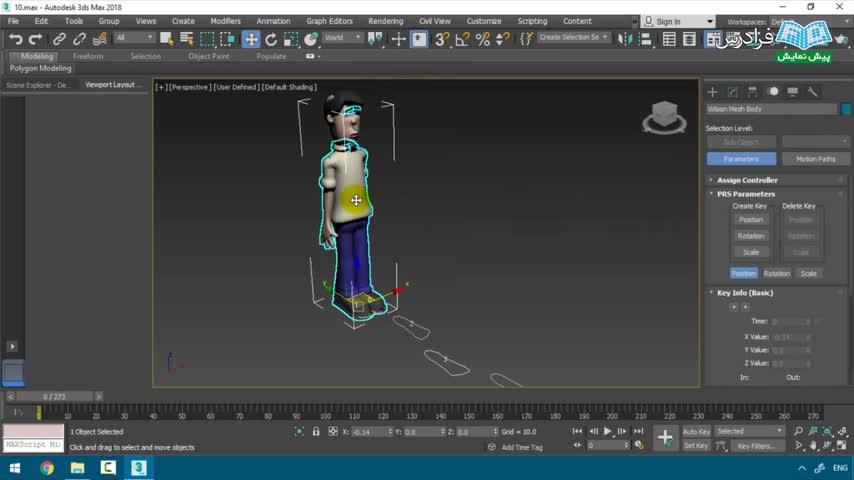
Task: Click the Play Animation button
Action: [x=607, y=431]
